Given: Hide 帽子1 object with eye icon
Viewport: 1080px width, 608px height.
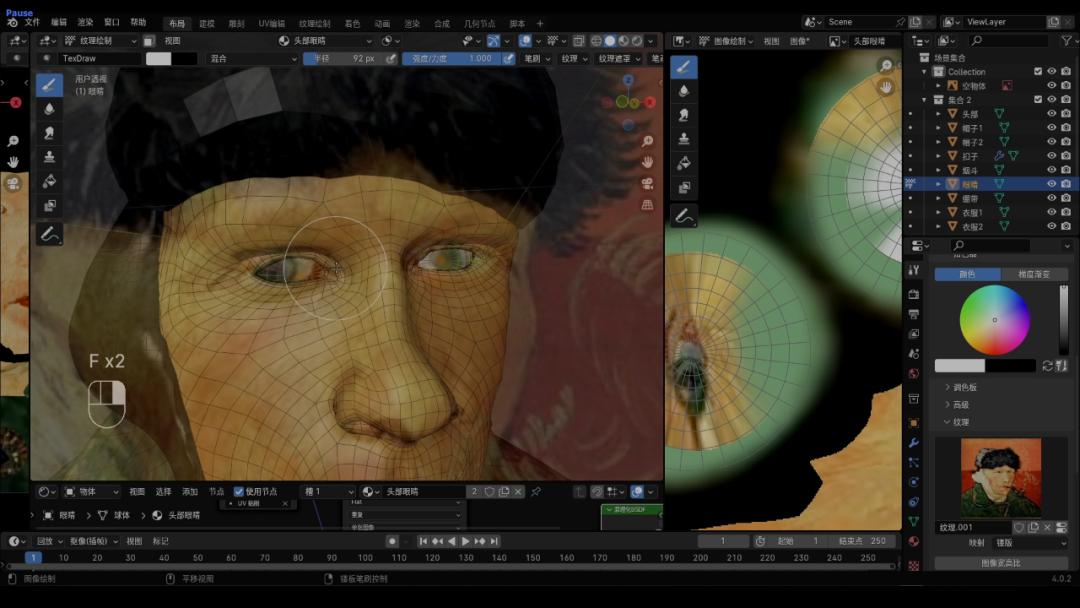Looking at the screenshot, I should click(1052, 128).
